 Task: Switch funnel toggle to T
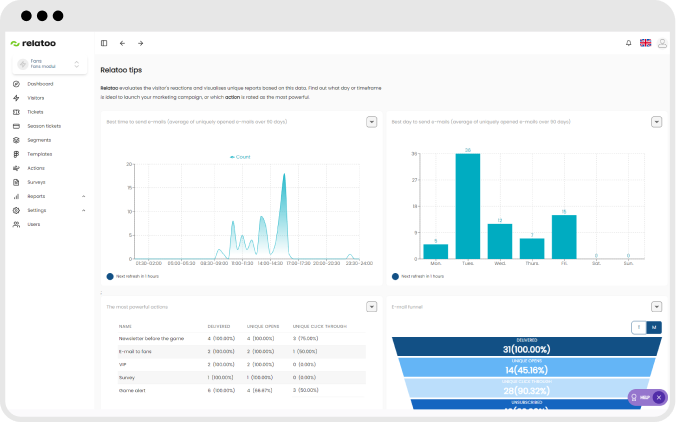639,328
